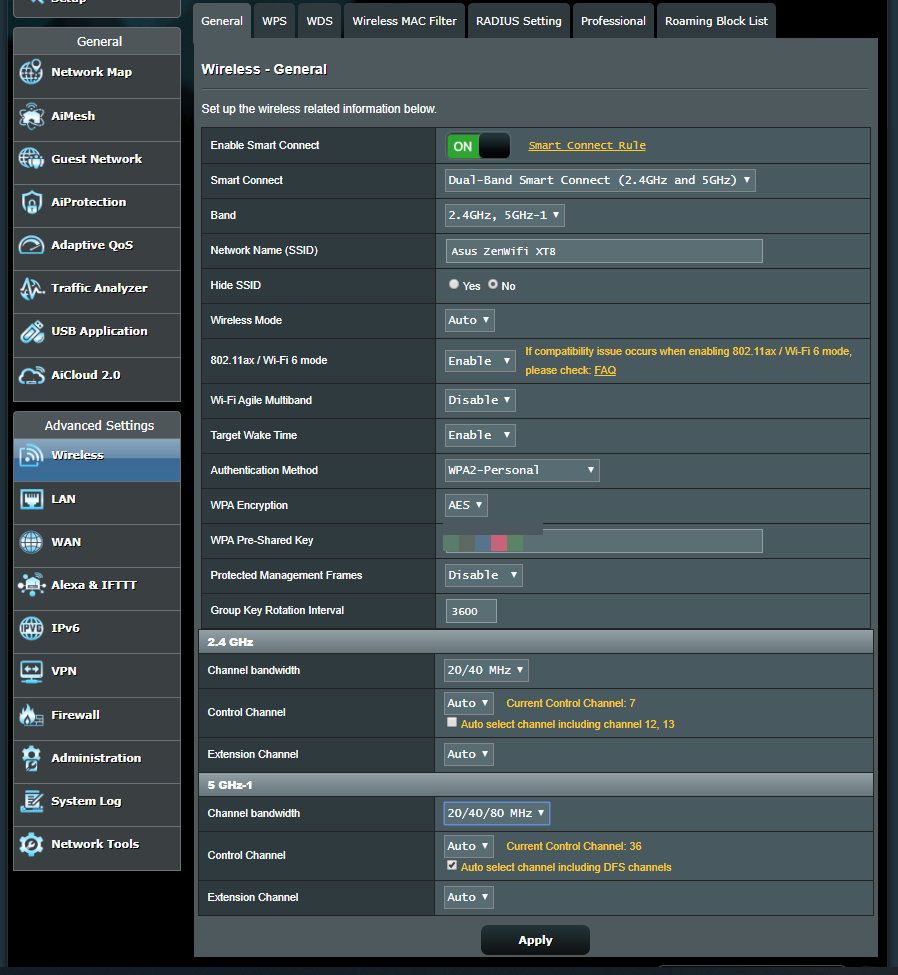Expand the Band dropdown
This screenshot has width=898, height=975.
504,215
